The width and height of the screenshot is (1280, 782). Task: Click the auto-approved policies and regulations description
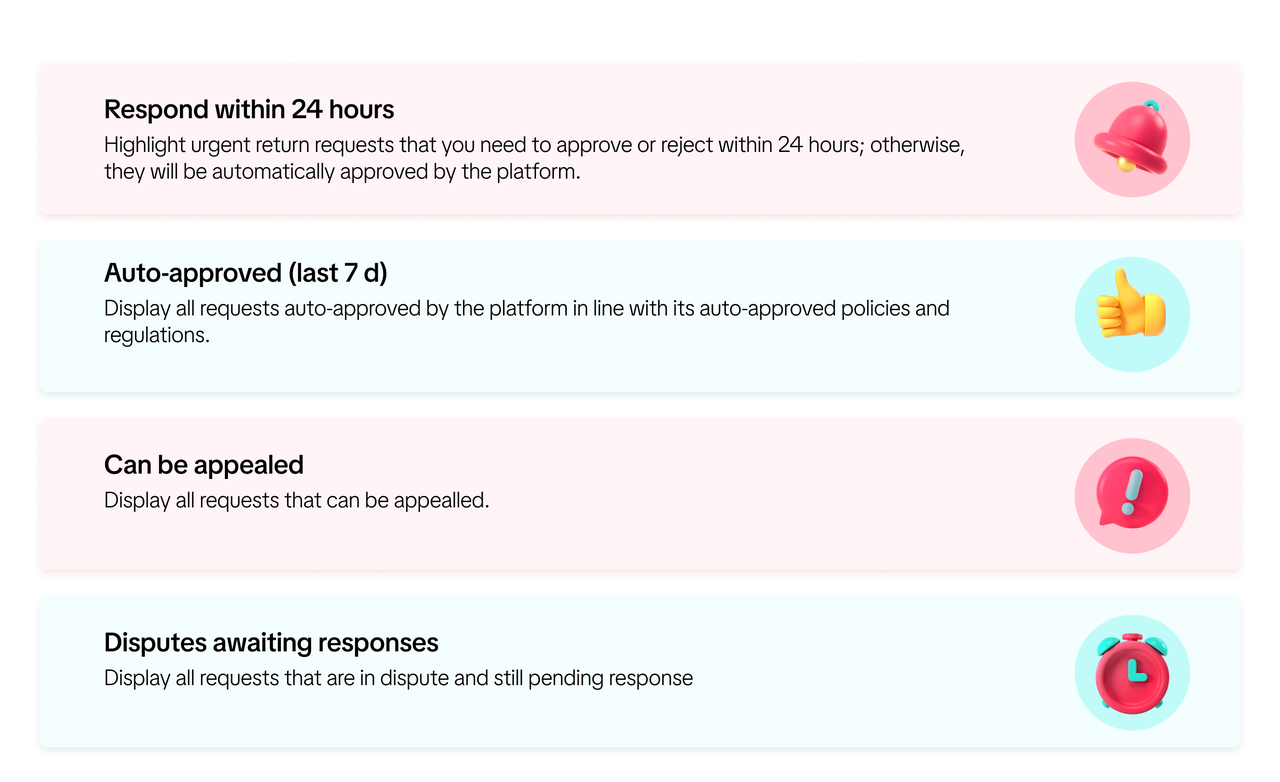click(527, 322)
